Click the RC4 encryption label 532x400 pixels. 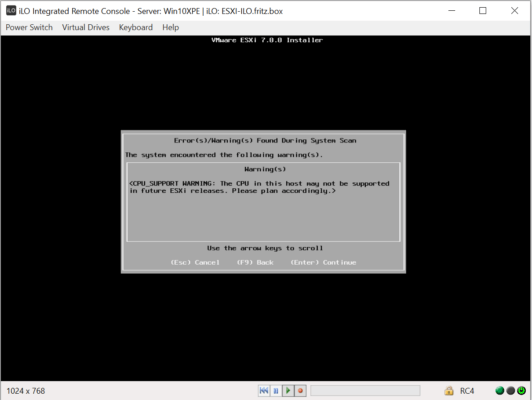click(467, 391)
